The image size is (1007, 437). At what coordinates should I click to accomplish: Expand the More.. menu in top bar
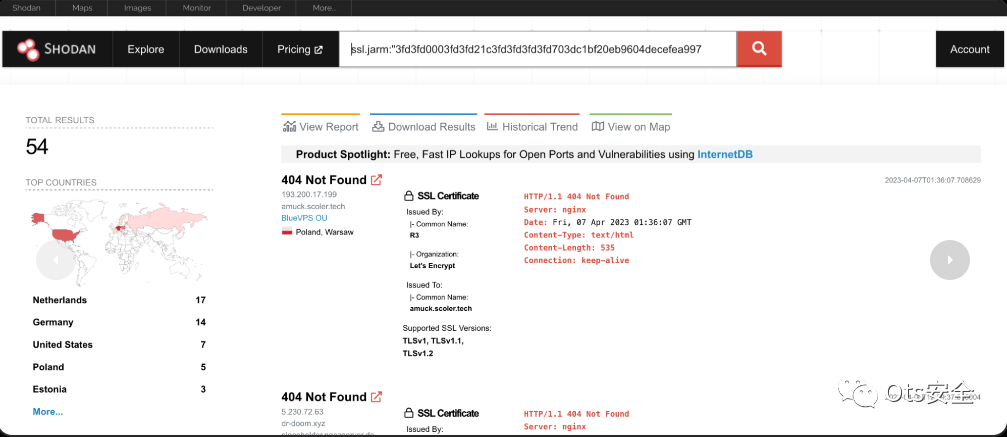pyautogui.click(x=324, y=8)
